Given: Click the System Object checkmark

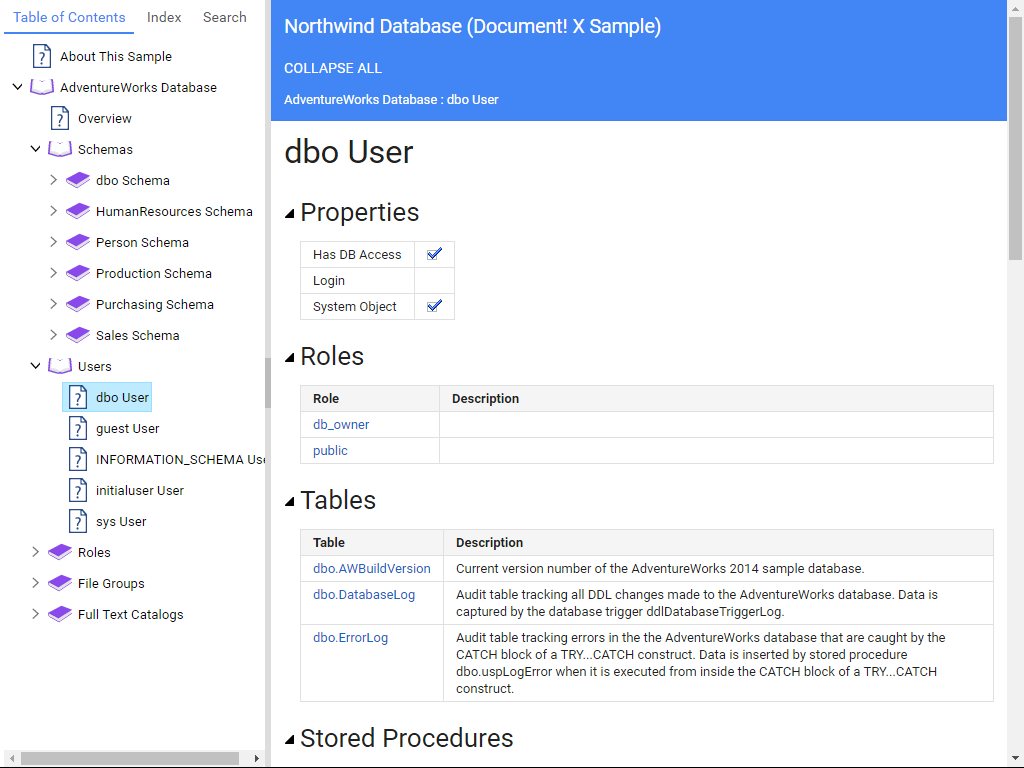Looking at the screenshot, I should 434,306.
